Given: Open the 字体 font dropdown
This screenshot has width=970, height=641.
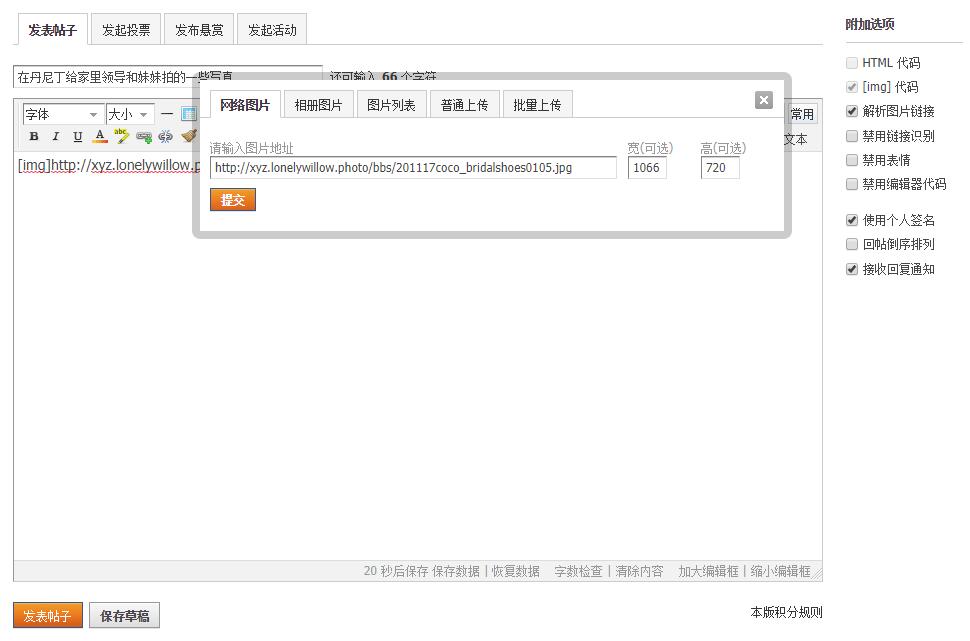Looking at the screenshot, I should pyautogui.click(x=62, y=114).
